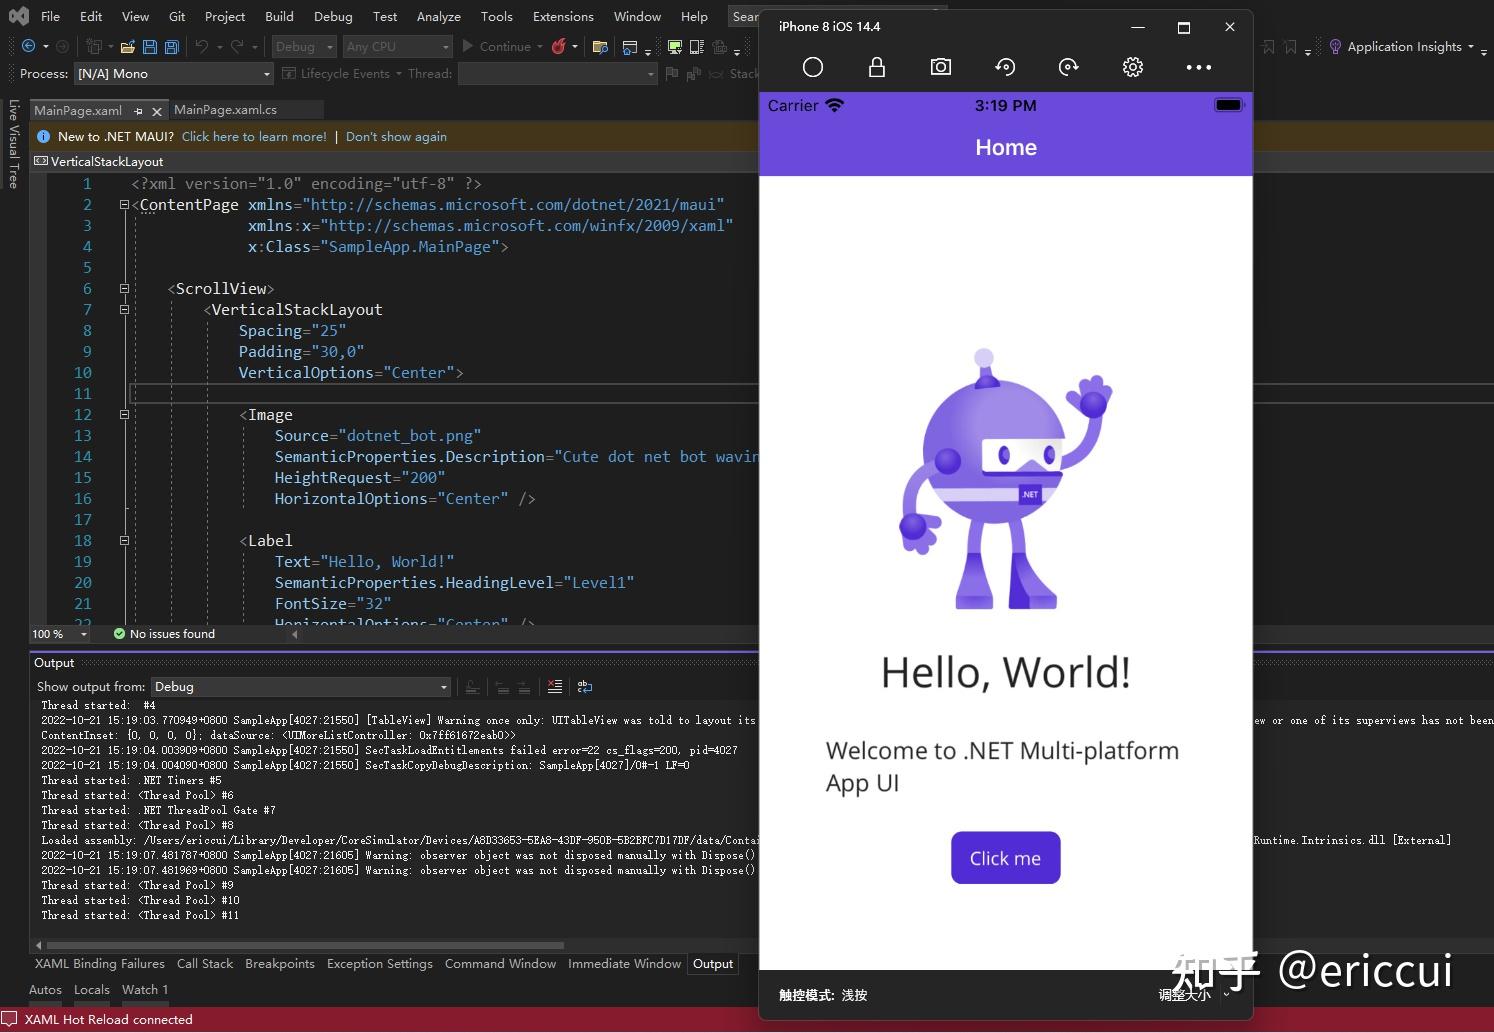This screenshot has width=1494, height=1033.
Task: Toggle word wrap in Output panel
Action: tap(585, 686)
